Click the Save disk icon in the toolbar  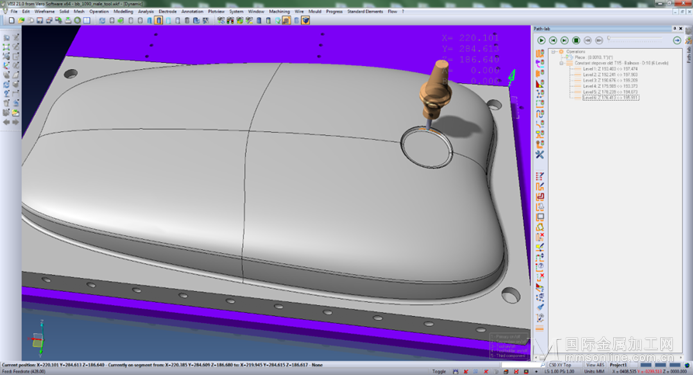tap(39, 20)
